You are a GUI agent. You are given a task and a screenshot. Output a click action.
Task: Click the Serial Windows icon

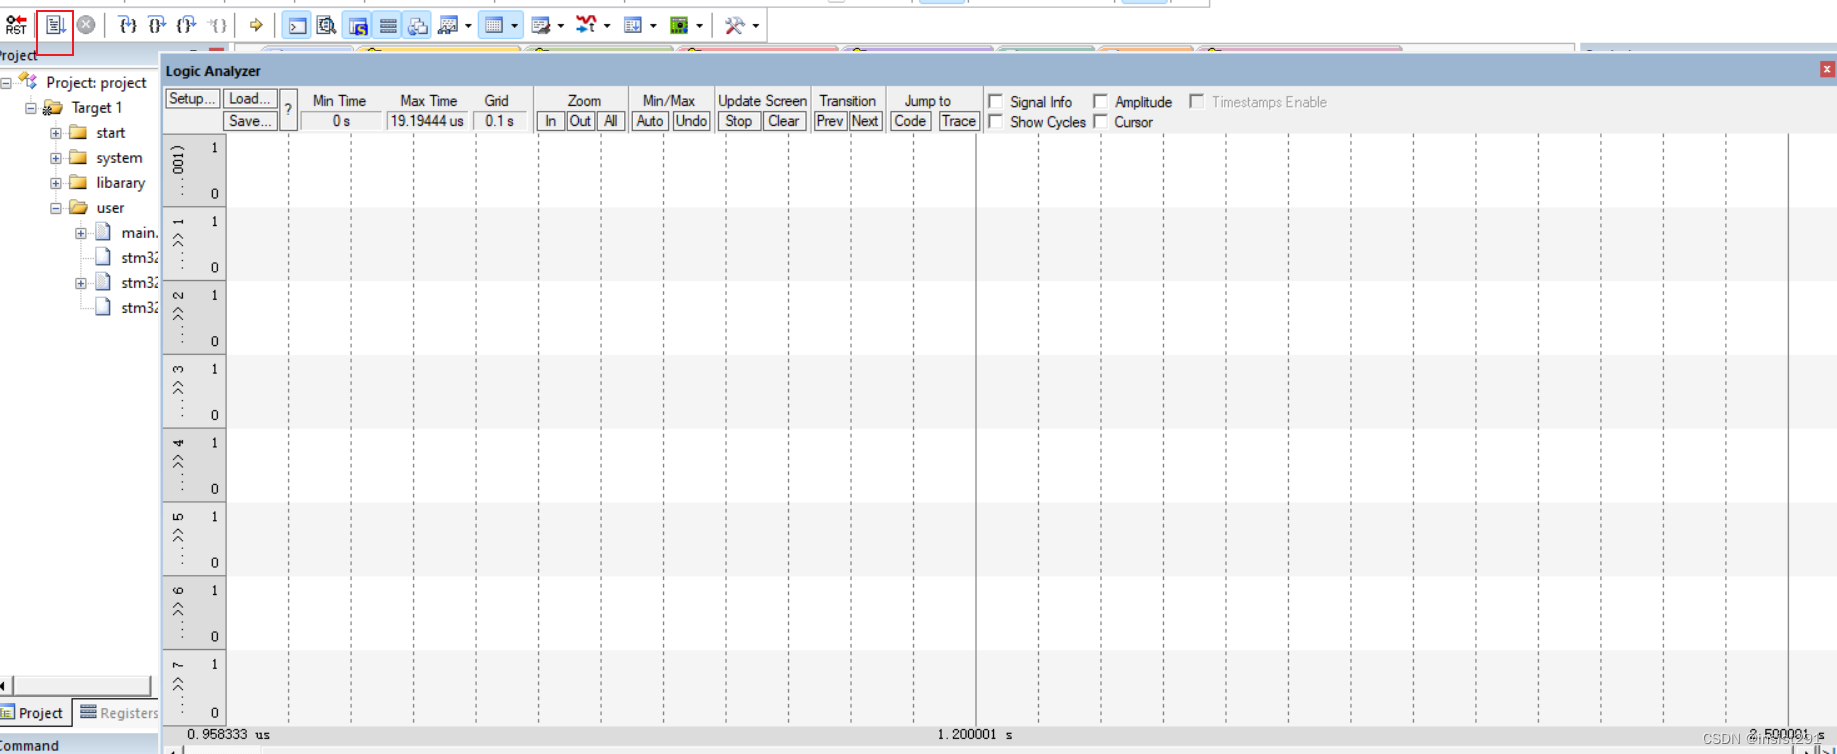click(541, 25)
